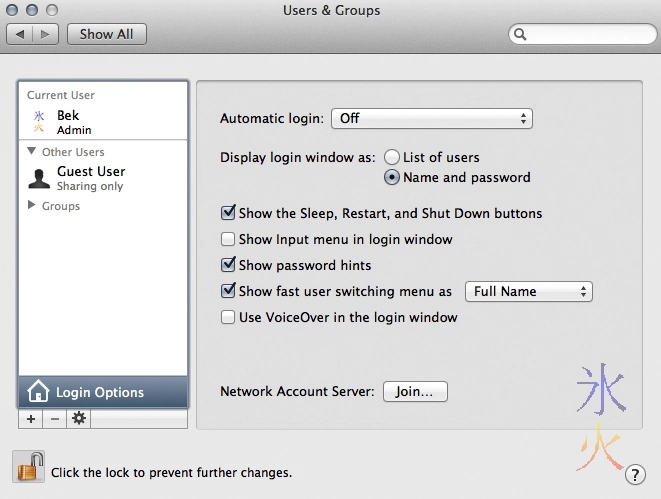Select Login Options in the sidebar

coord(102,392)
